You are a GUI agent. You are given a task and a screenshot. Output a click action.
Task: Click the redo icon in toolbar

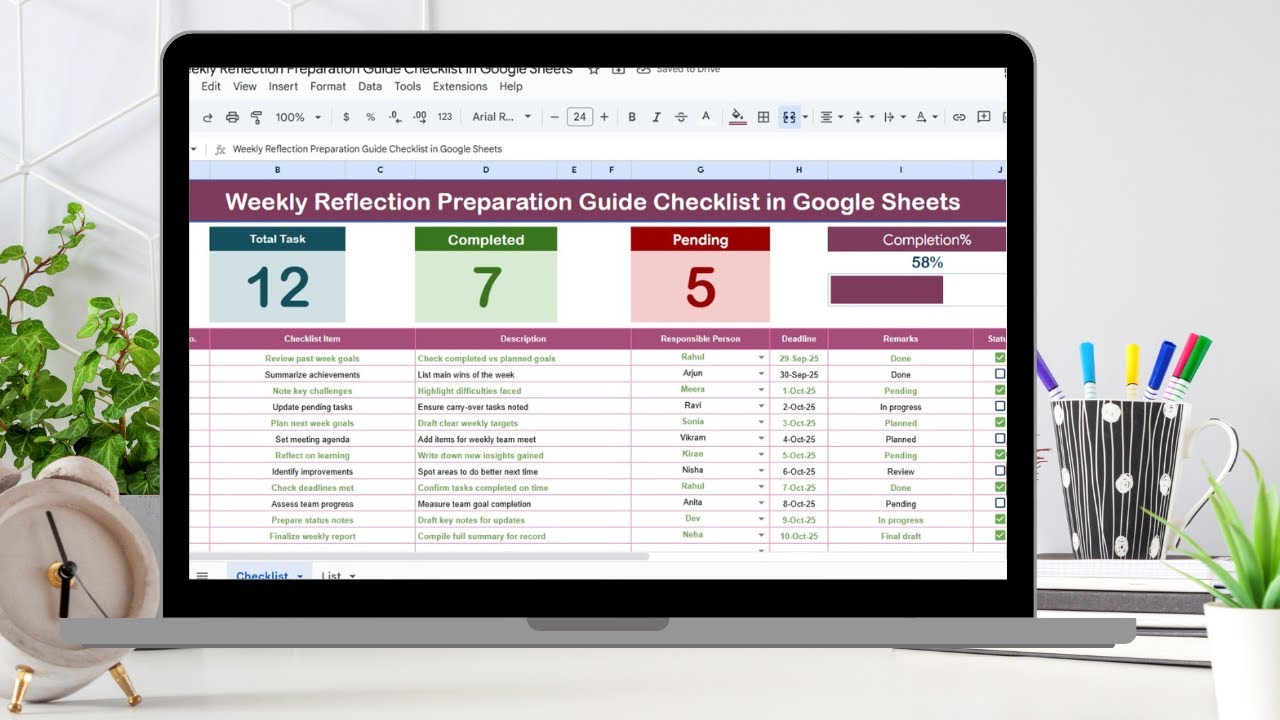(208, 117)
